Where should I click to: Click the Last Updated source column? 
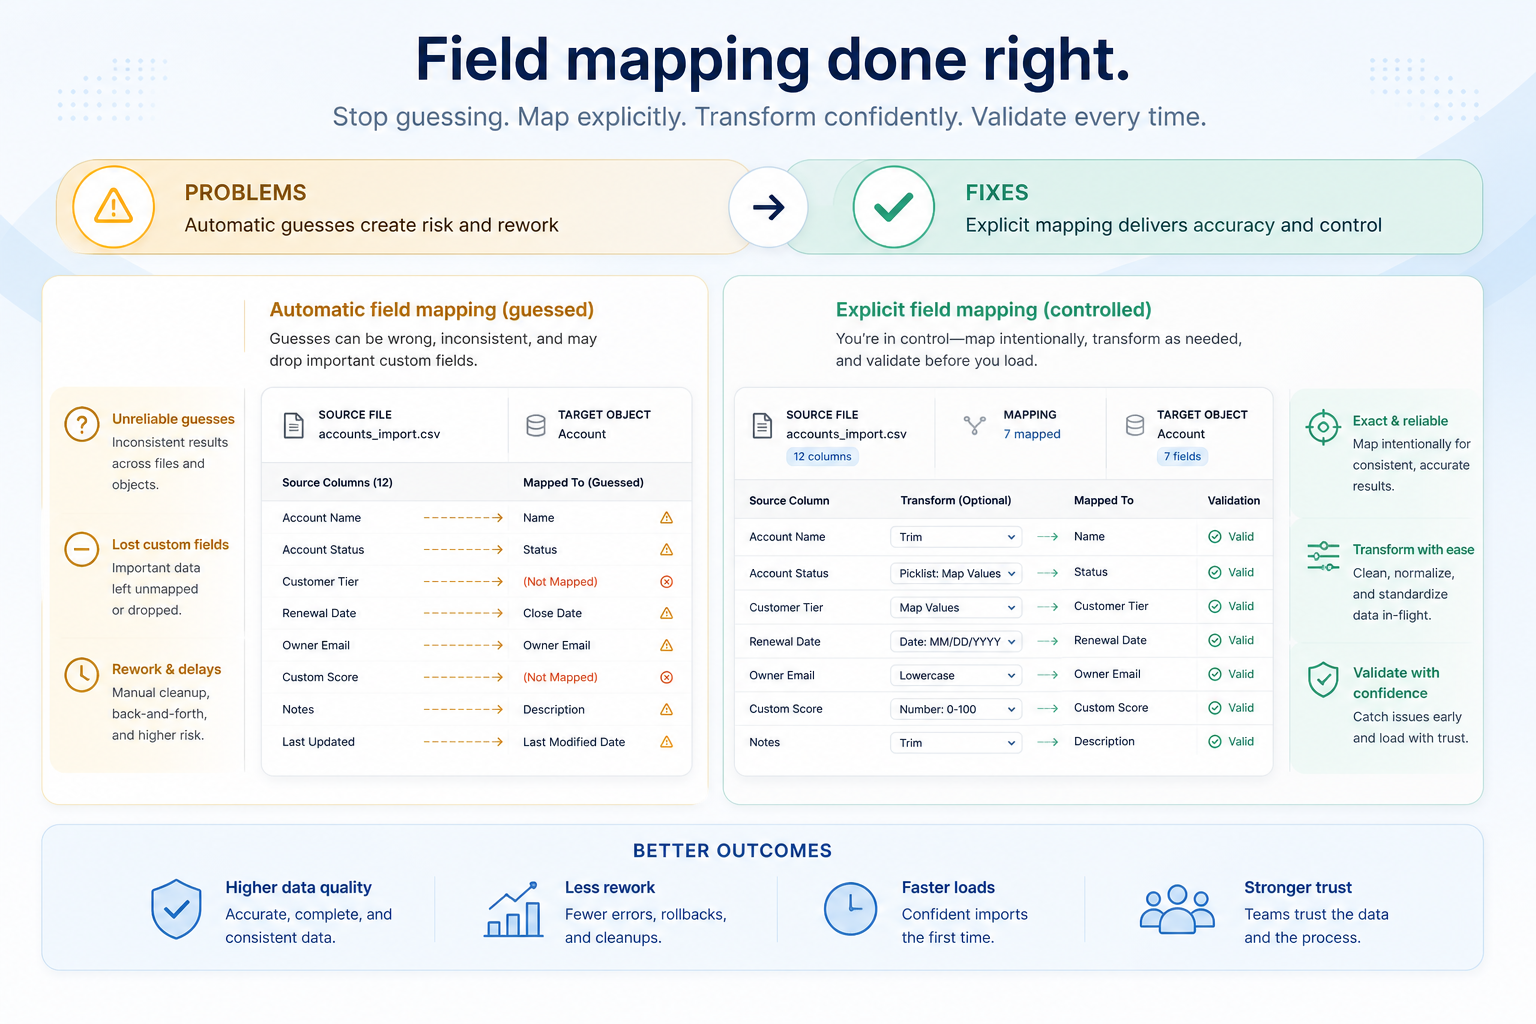click(x=318, y=742)
